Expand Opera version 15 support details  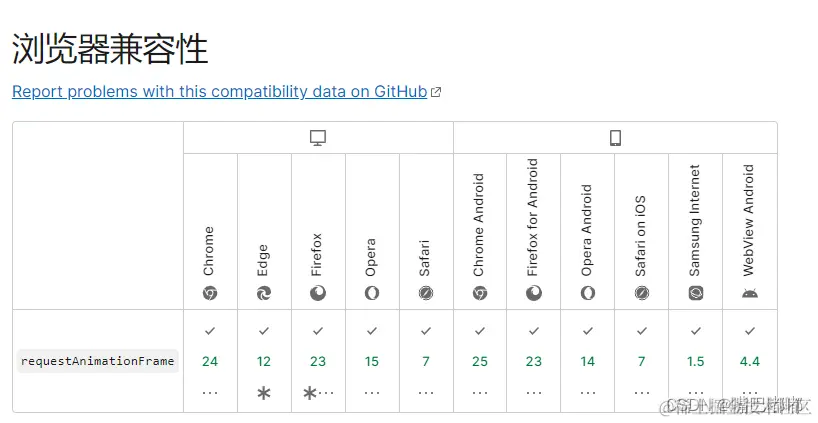(371, 361)
